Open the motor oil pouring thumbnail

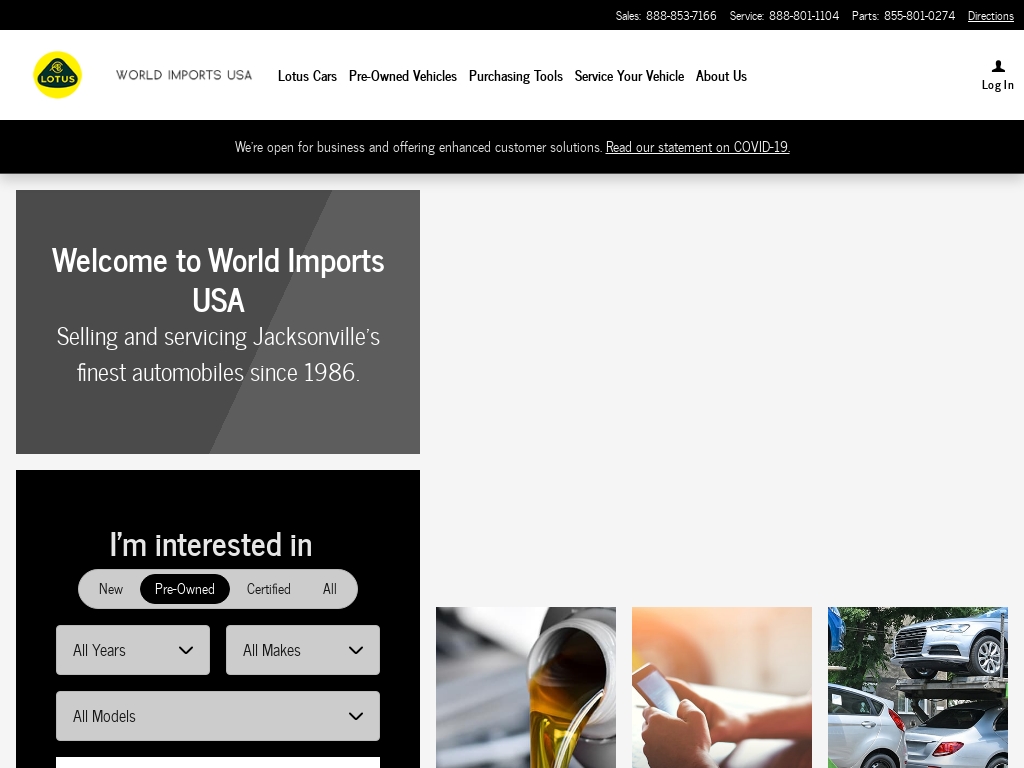pos(526,688)
